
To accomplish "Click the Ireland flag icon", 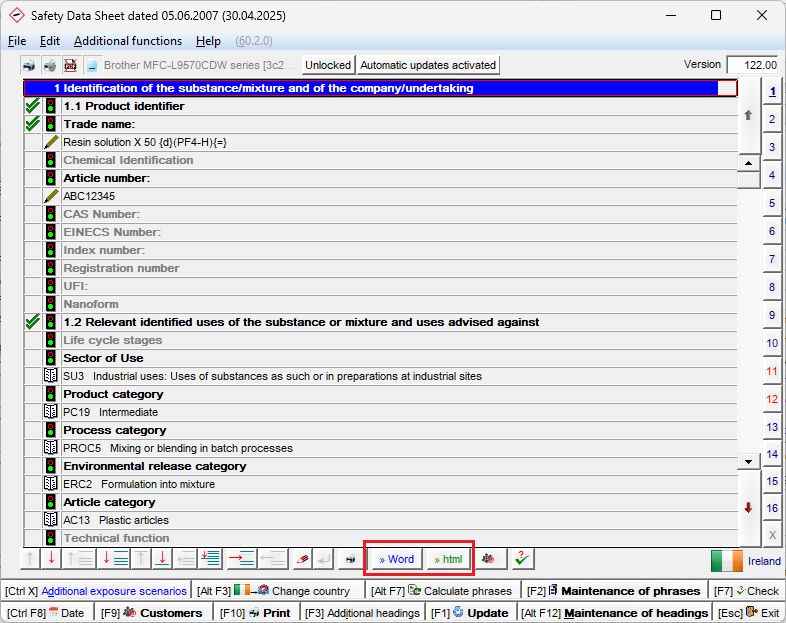I will [726, 561].
